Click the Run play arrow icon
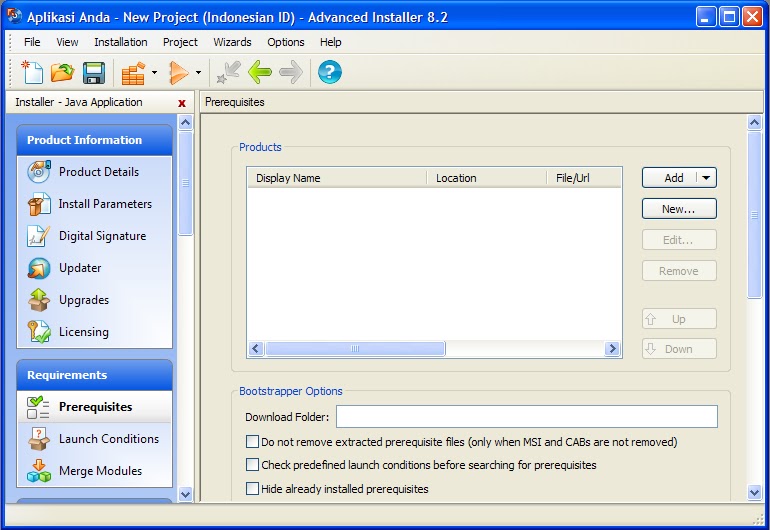The image size is (770, 530). click(x=179, y=73)
